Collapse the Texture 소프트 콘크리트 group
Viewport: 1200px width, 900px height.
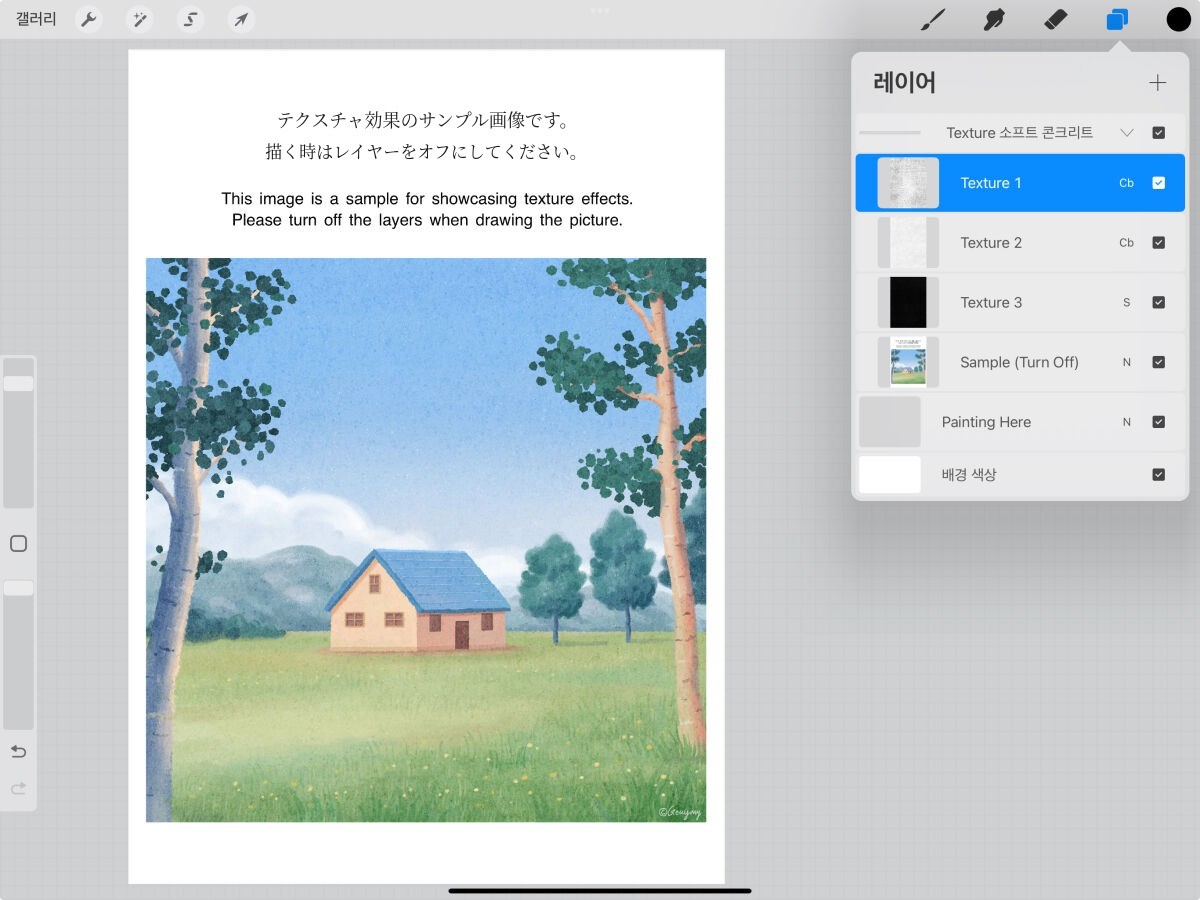click(x=1126, y=133)
